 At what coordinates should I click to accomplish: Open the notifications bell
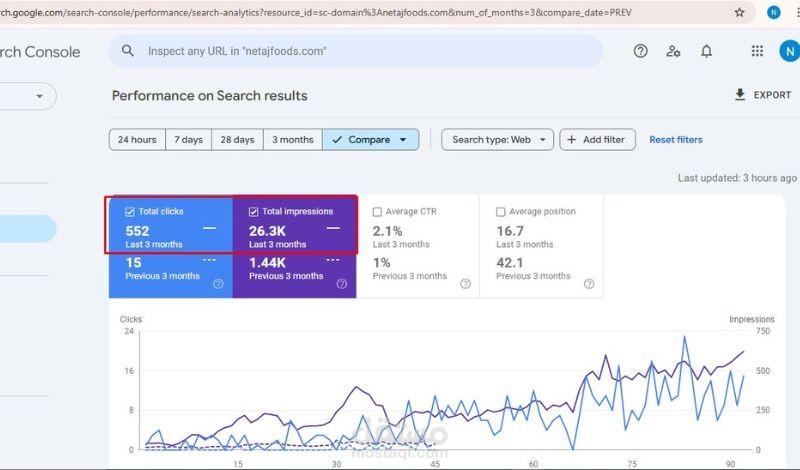(x=706, y=51)
